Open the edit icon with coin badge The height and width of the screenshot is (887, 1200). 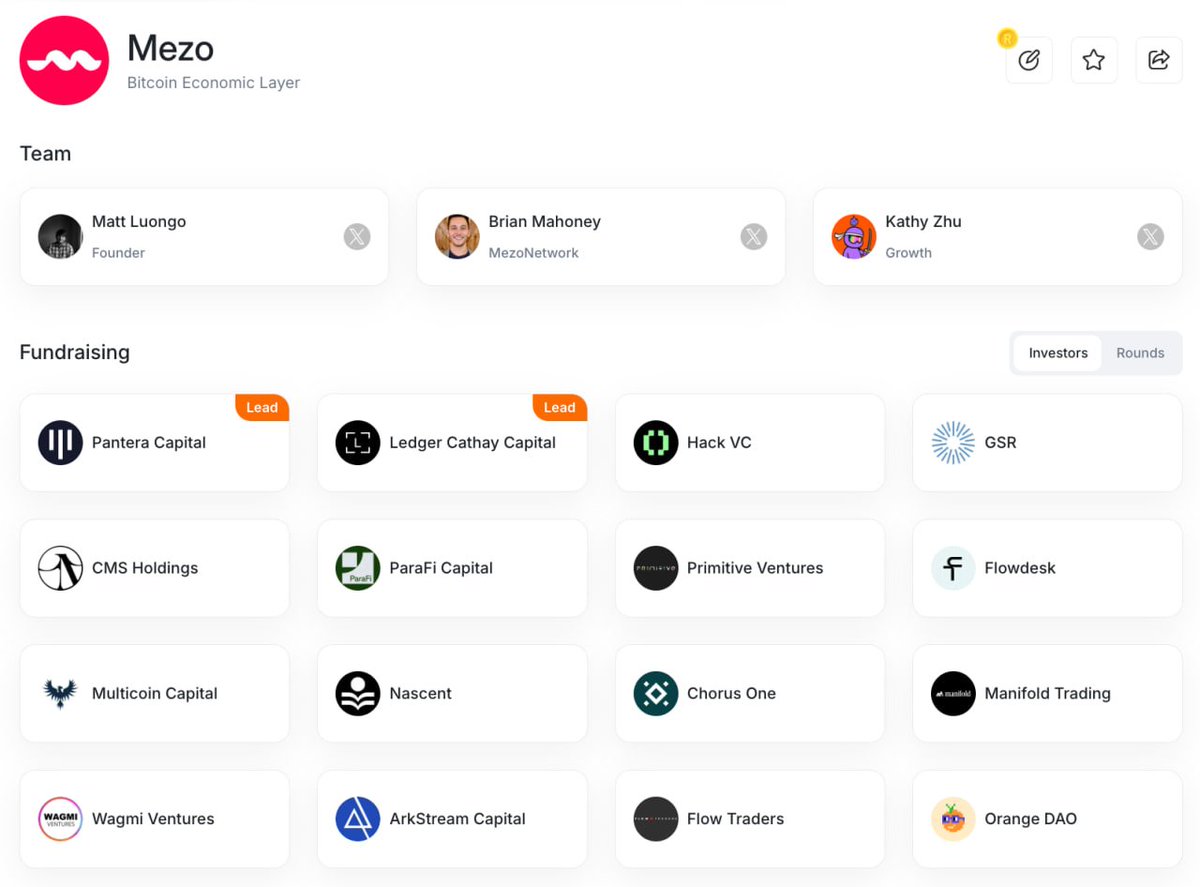pos(1029,60)
